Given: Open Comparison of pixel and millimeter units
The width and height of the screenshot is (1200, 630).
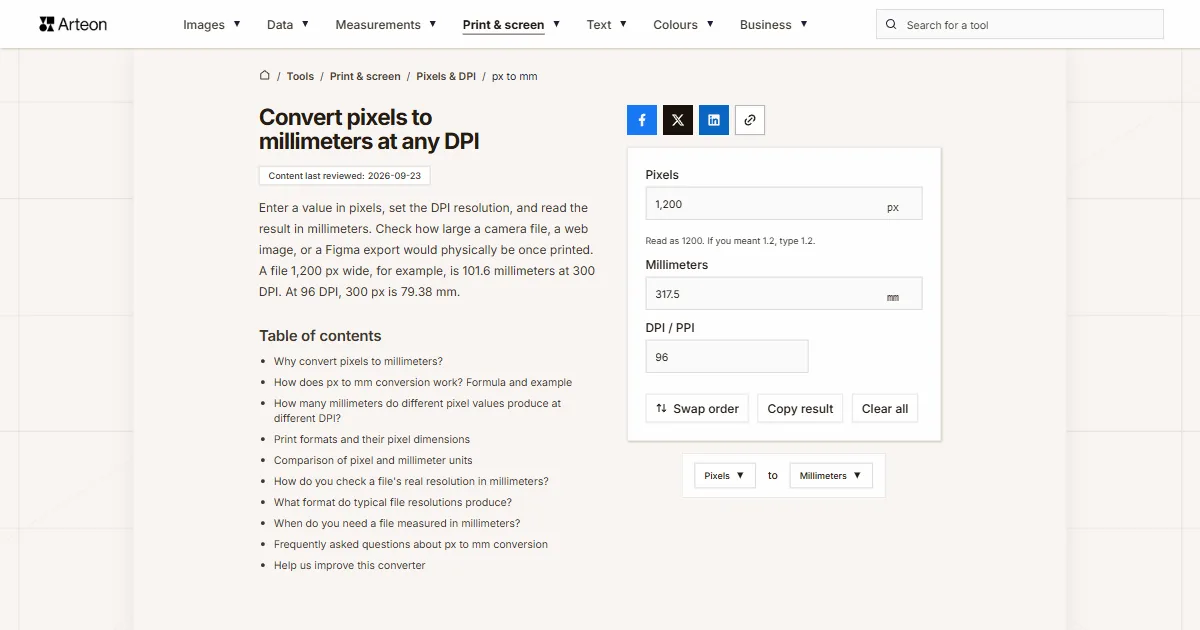Looking at the screenshot, I should click(x=373, y=460).
